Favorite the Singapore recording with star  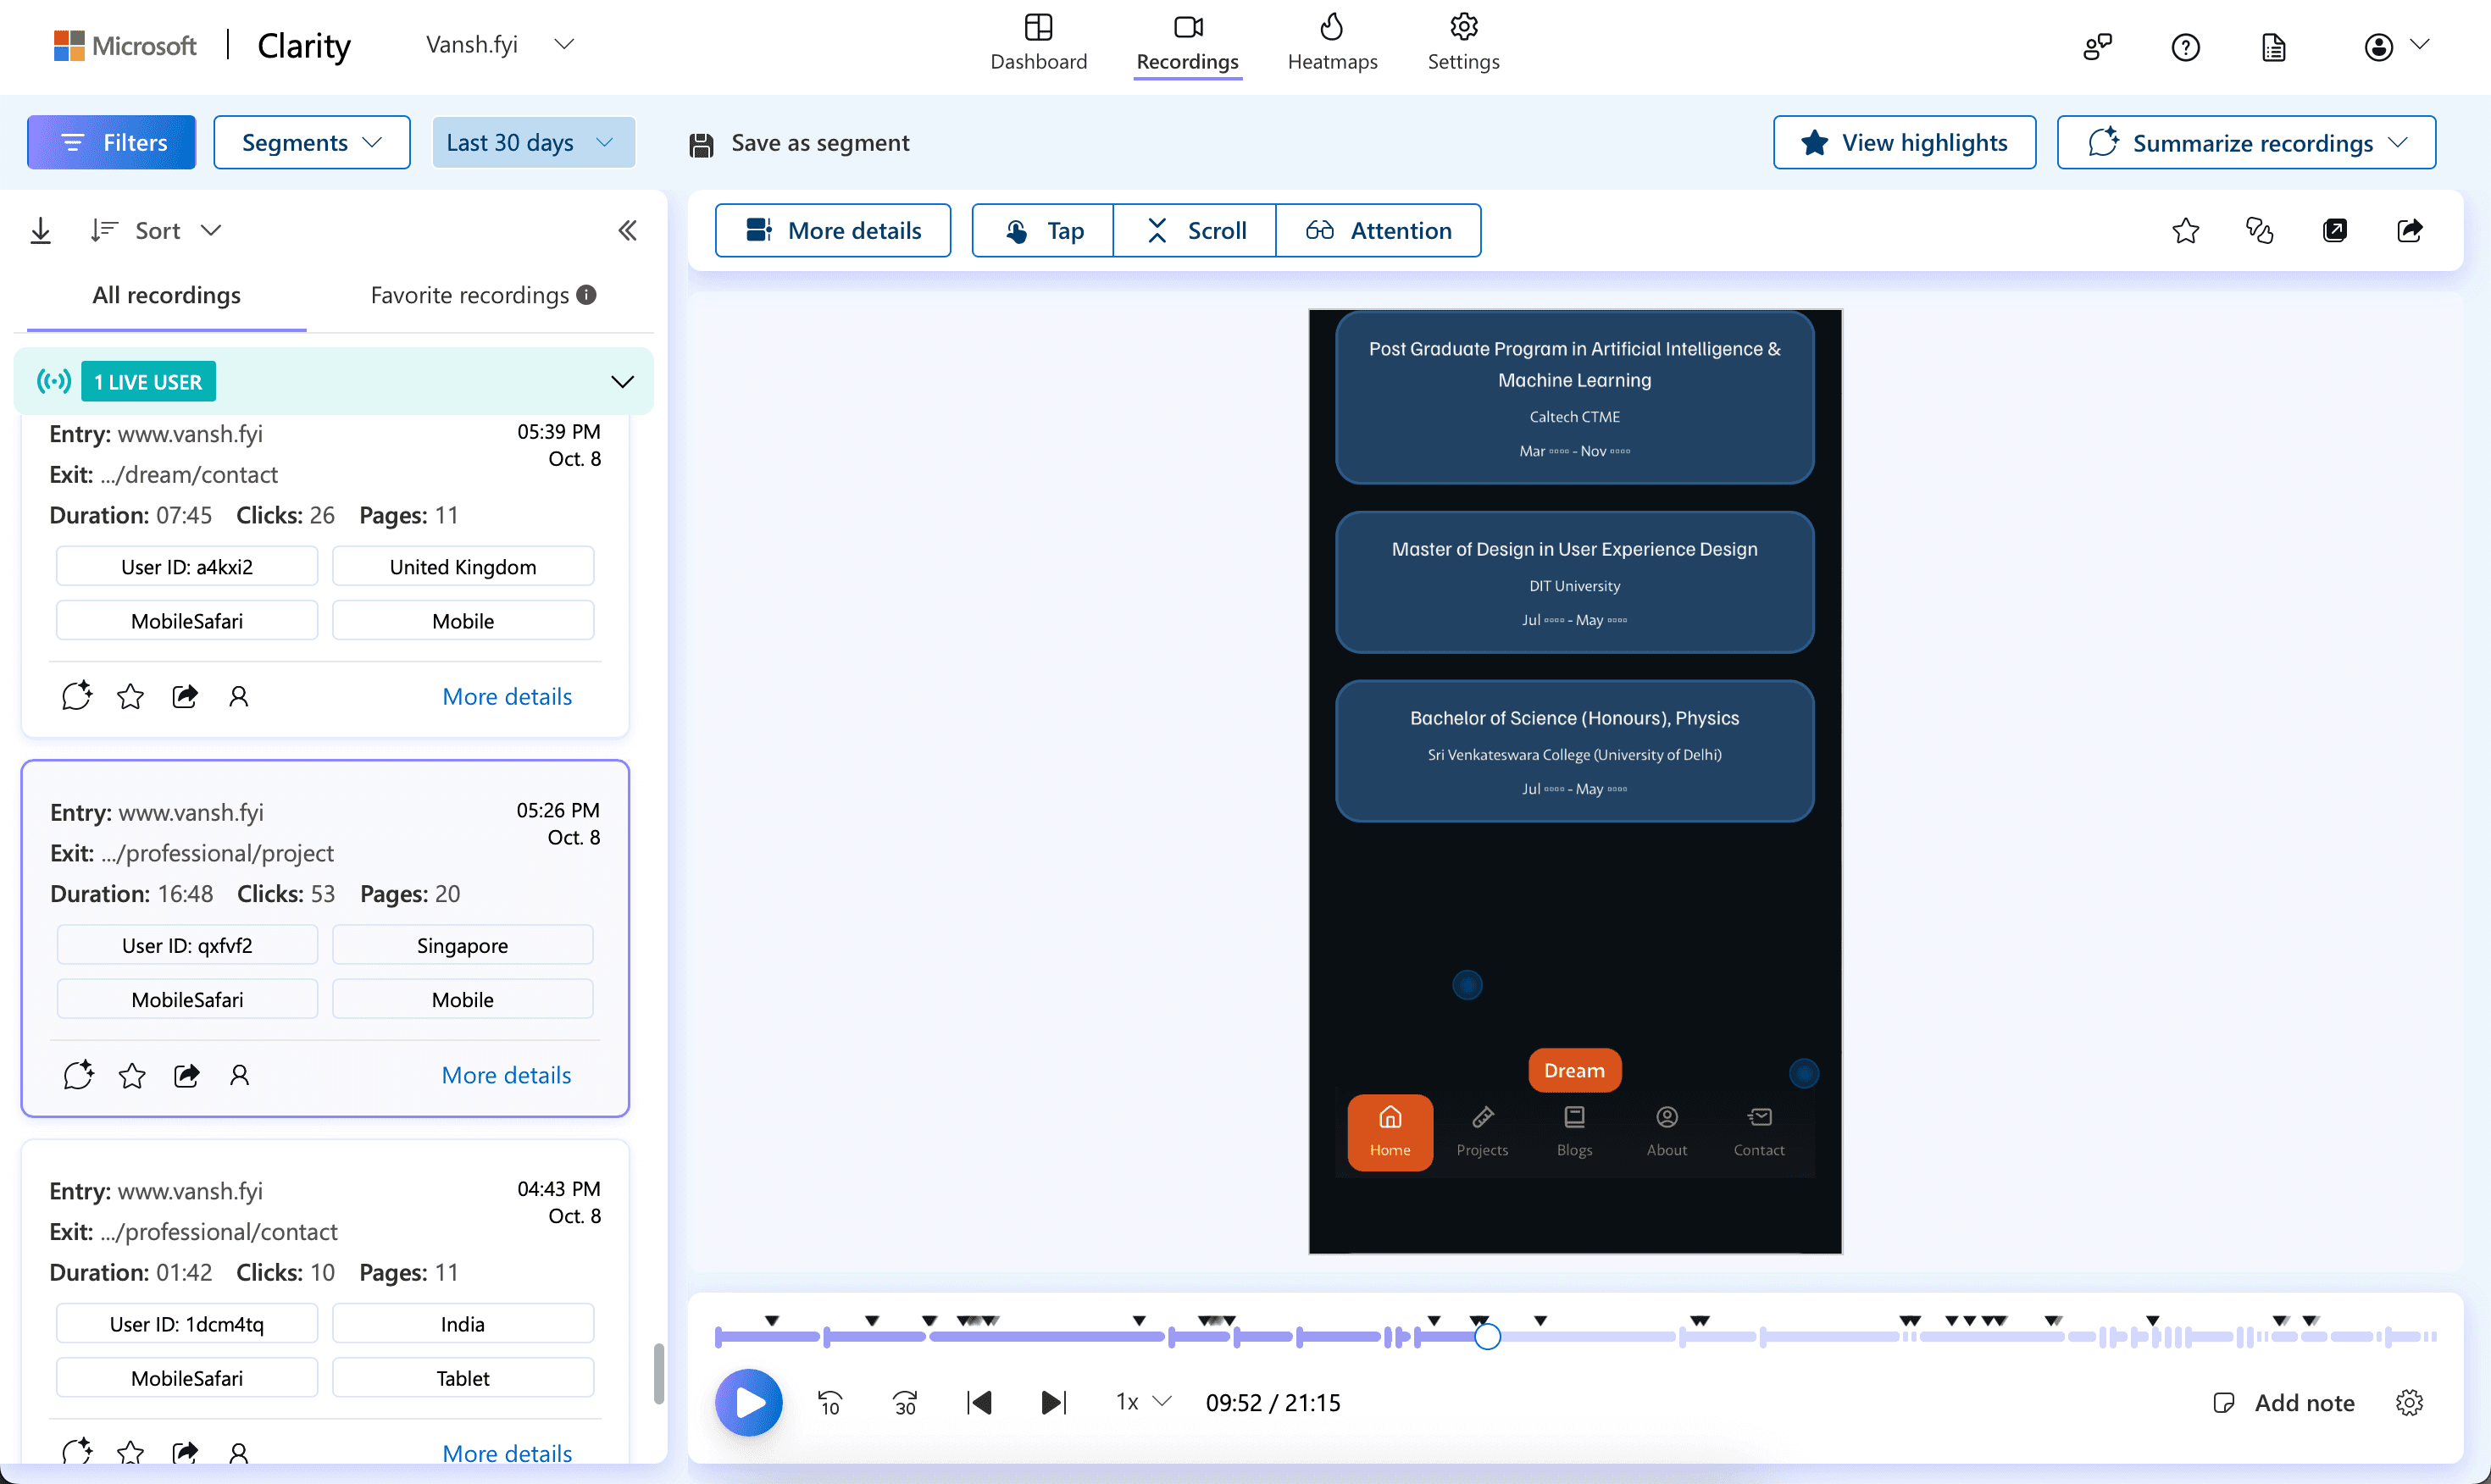coord(132,1075)
